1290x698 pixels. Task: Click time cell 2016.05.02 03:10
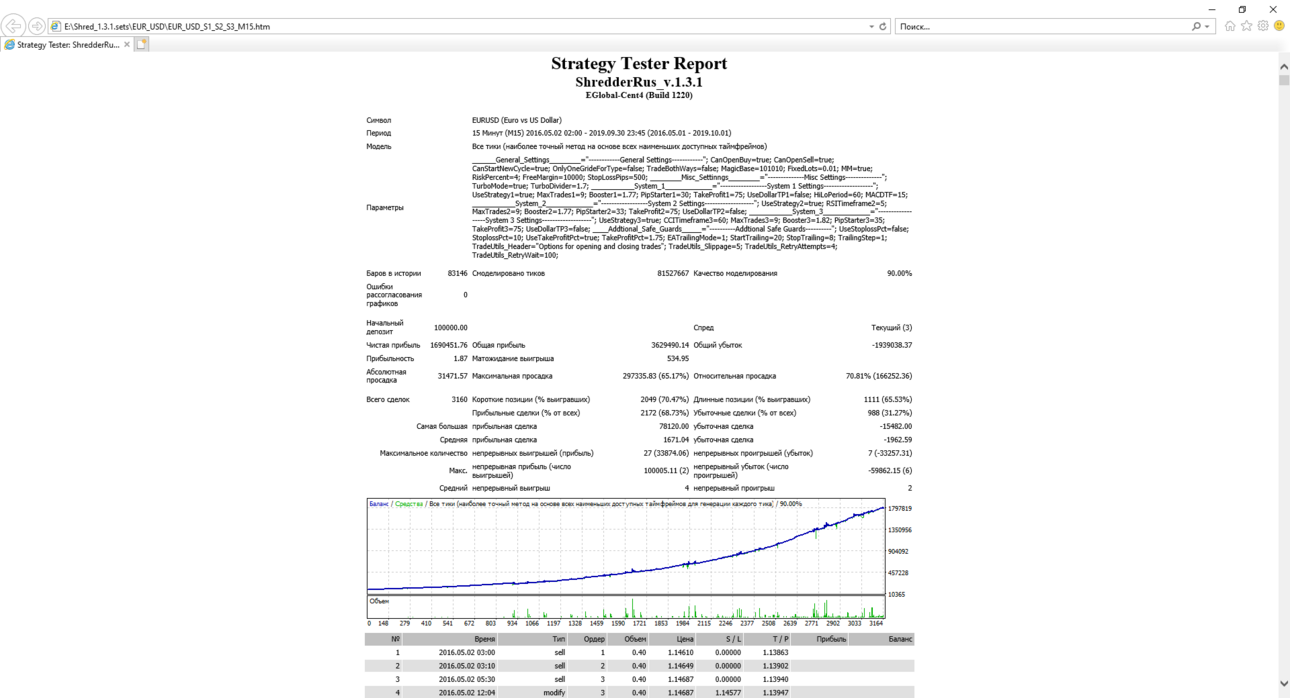pyautogui.click(x=467, y=666)
